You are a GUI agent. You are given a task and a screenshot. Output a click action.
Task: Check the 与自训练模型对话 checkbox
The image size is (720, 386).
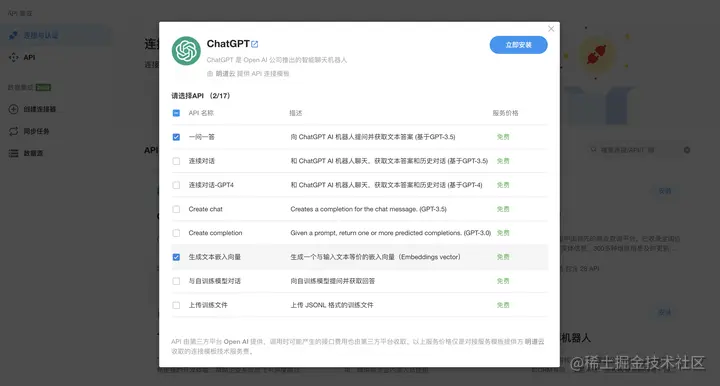click(176, 281)
